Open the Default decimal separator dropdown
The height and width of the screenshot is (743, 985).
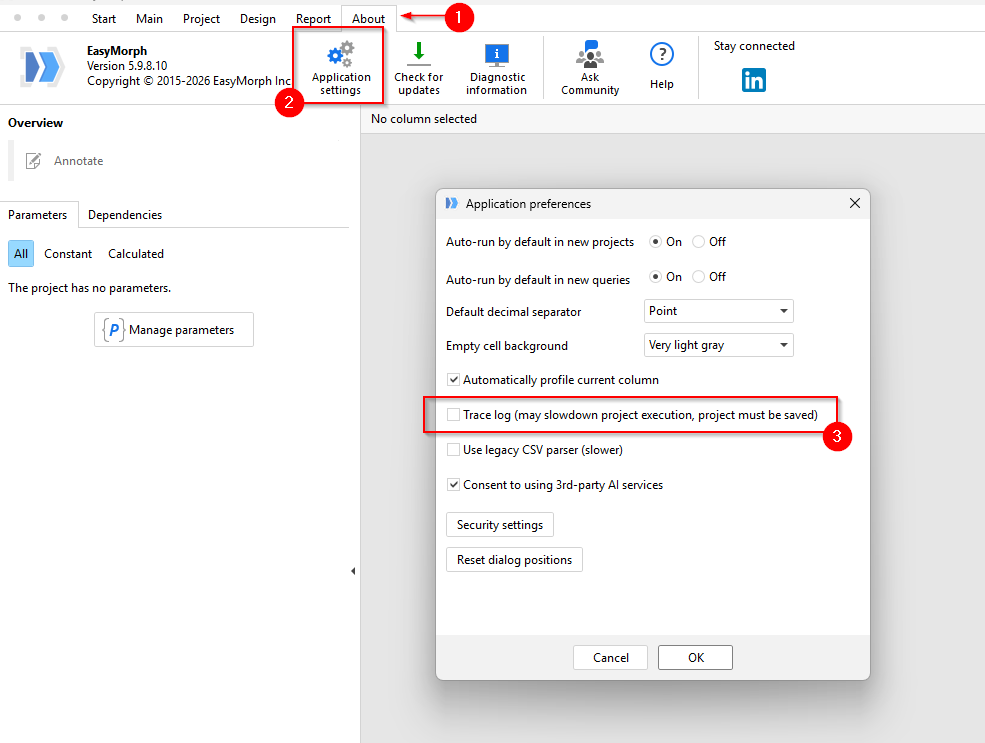pos(719,311)
